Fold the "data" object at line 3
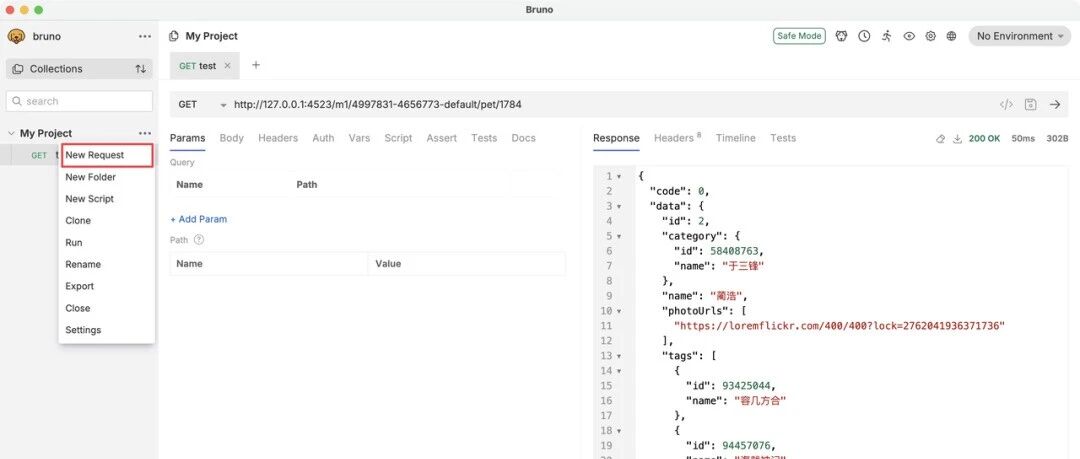 click(619, 206)
